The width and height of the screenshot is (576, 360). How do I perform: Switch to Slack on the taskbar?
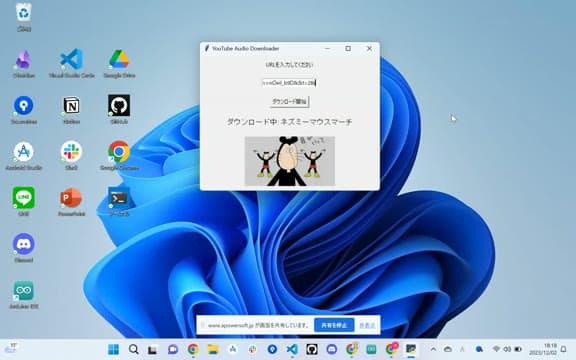tap(252, 349)
